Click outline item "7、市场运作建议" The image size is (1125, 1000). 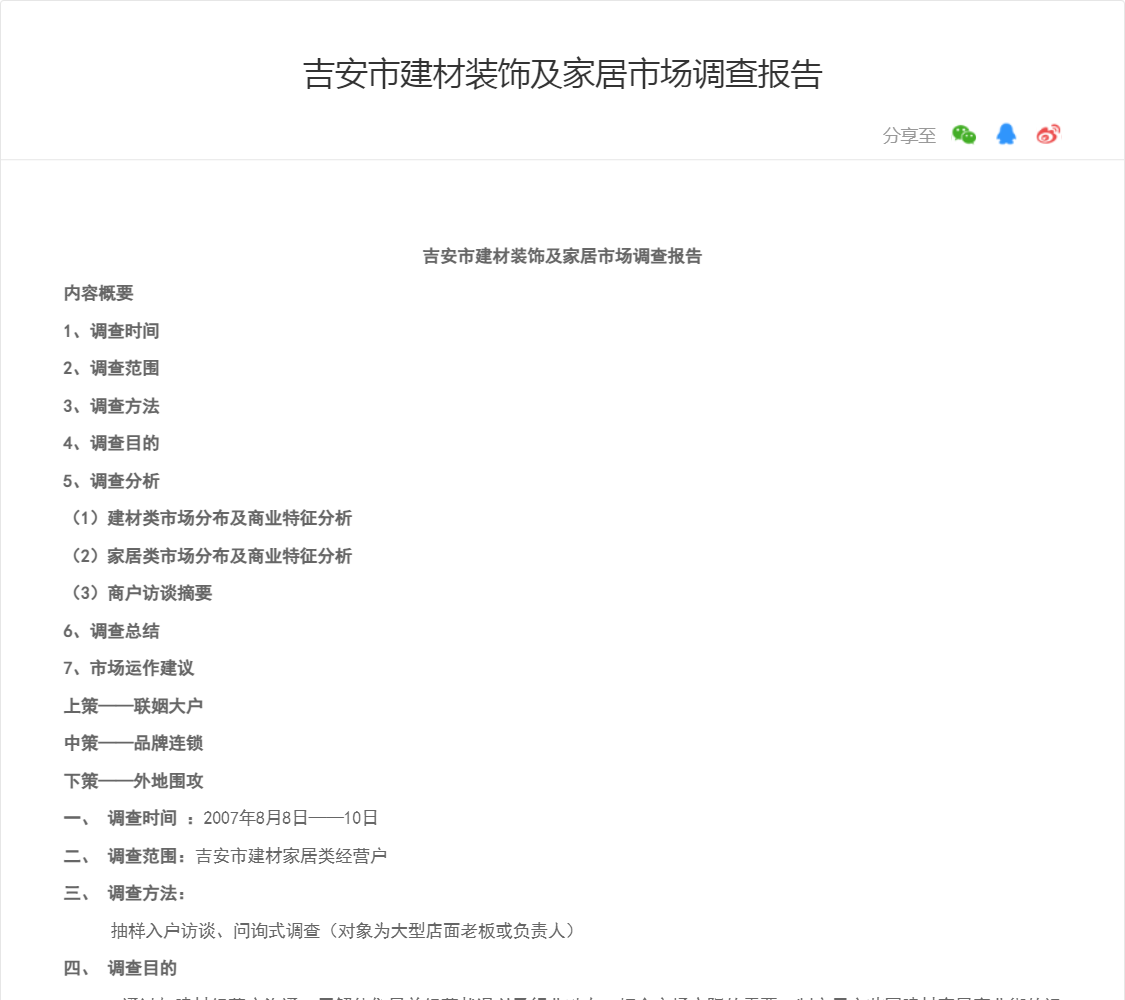[x=128, y=668]
